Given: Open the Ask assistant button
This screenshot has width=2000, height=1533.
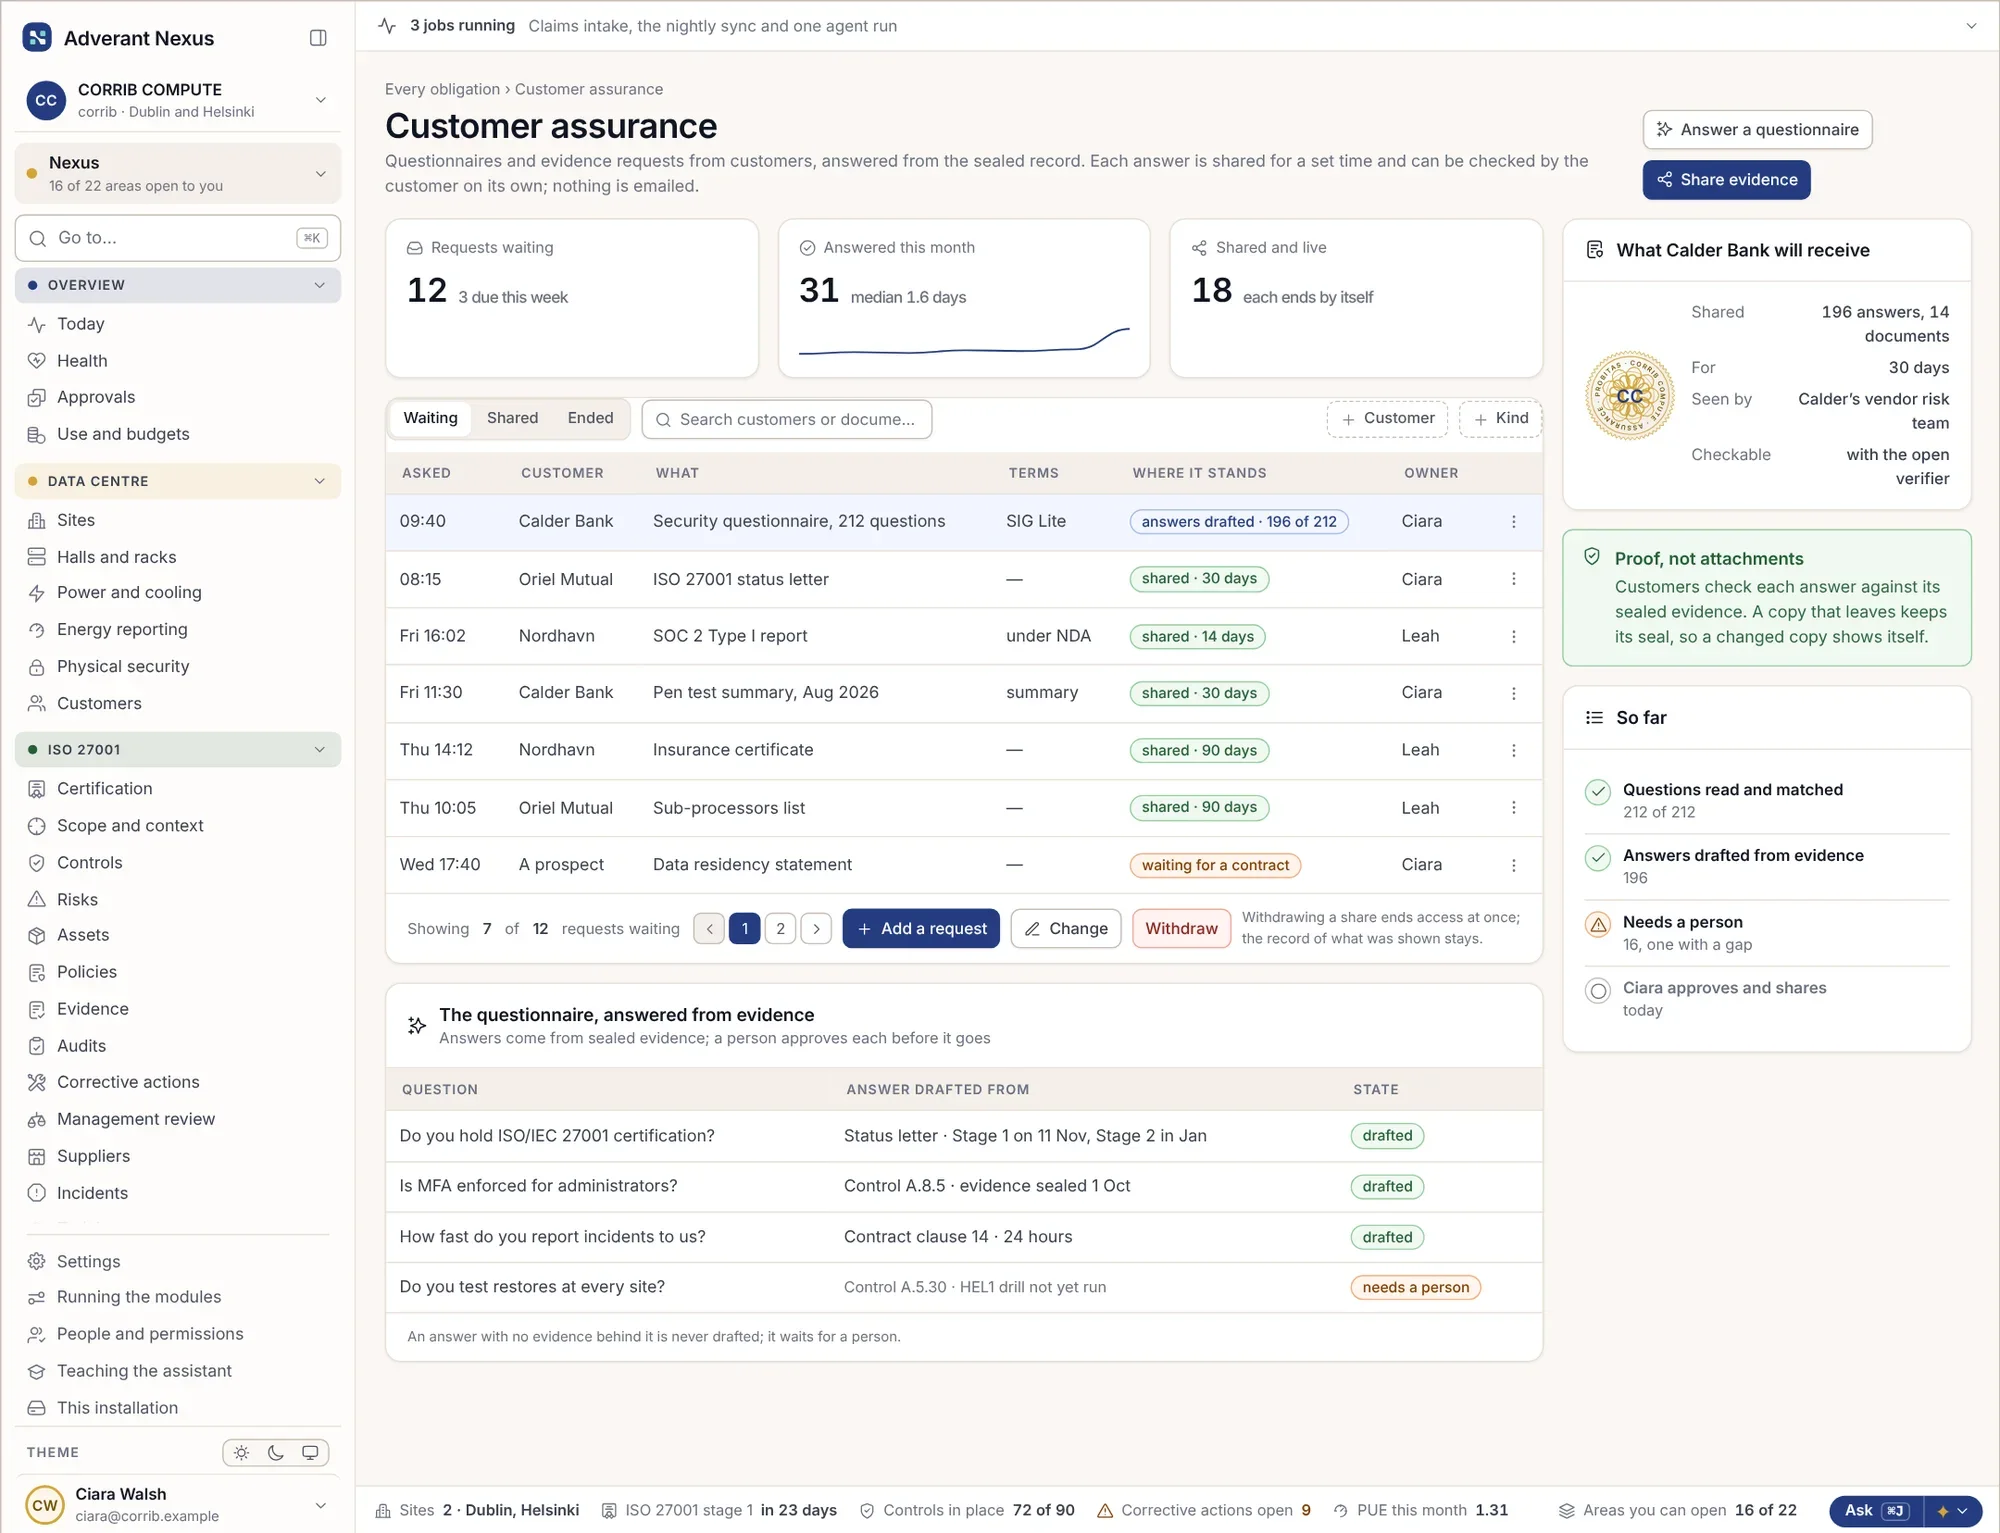Looking at the screenshot, I should 1875,1511.
